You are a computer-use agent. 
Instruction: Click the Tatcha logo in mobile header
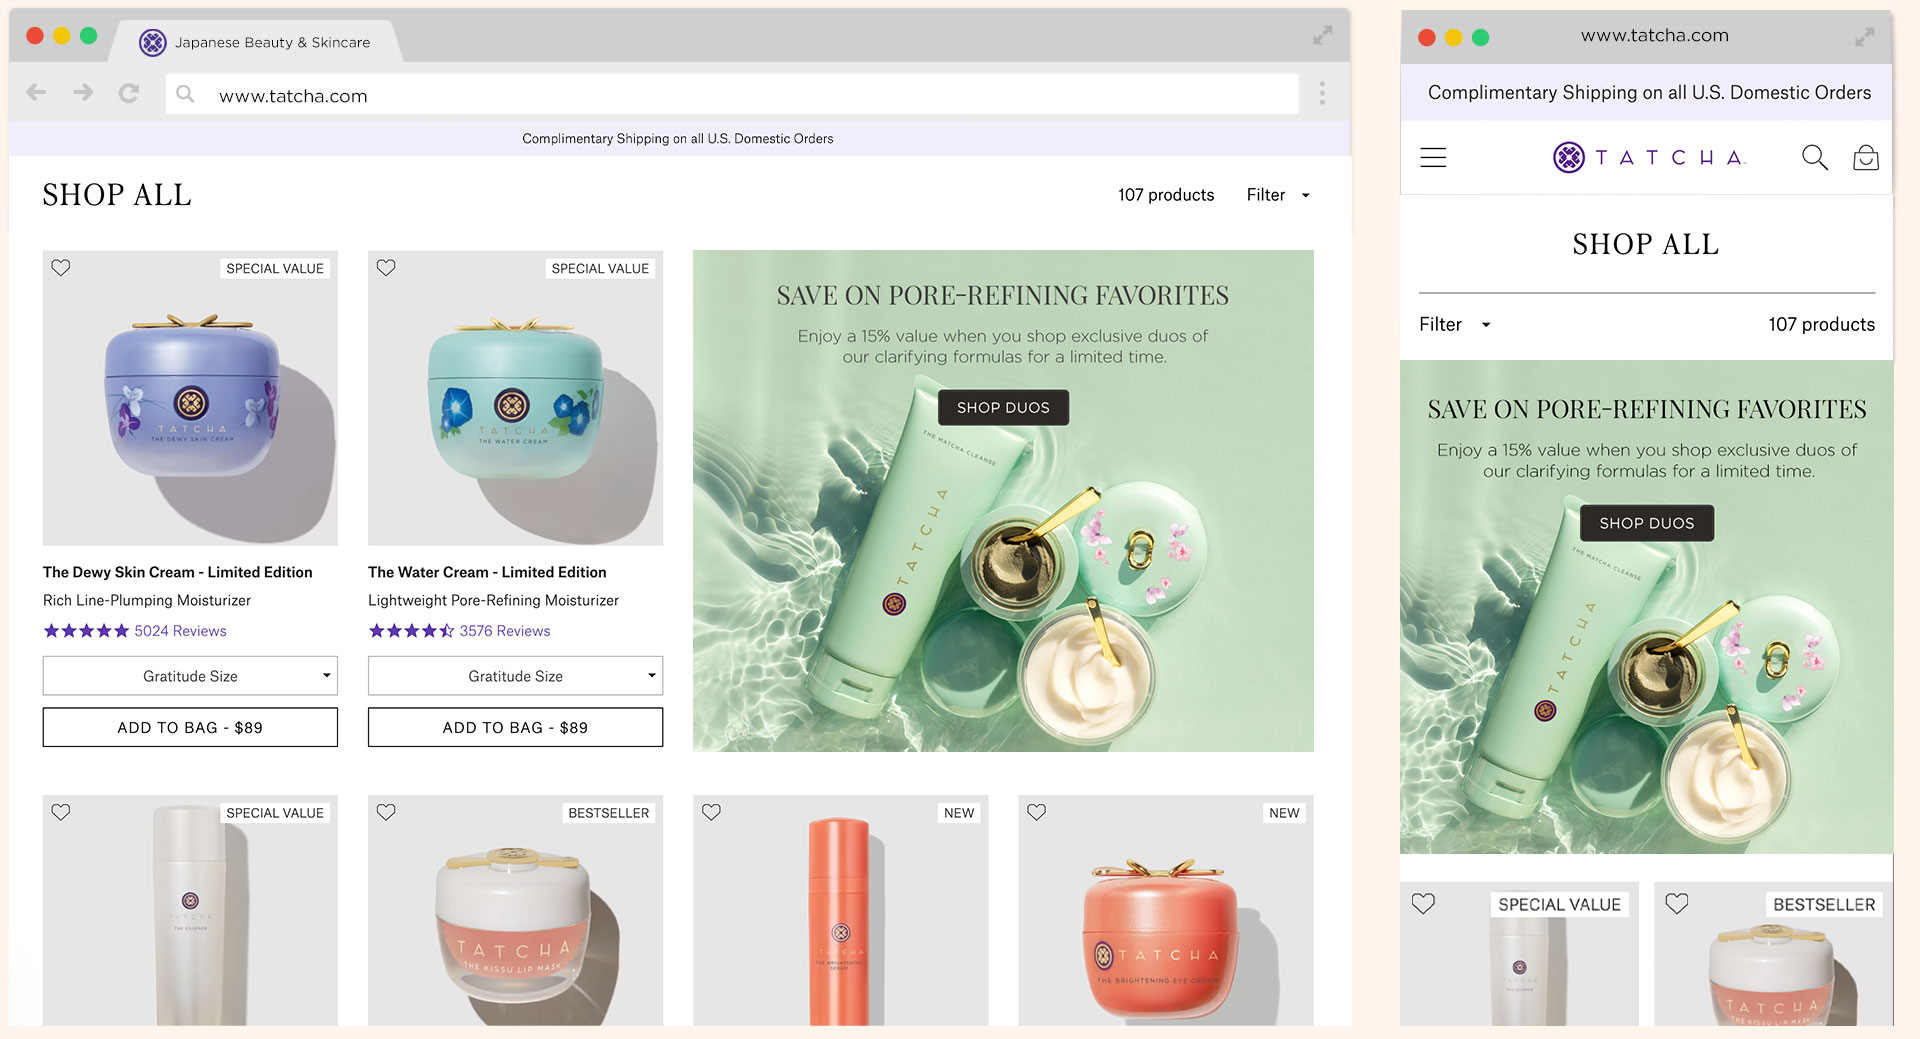click(1649, 157)
